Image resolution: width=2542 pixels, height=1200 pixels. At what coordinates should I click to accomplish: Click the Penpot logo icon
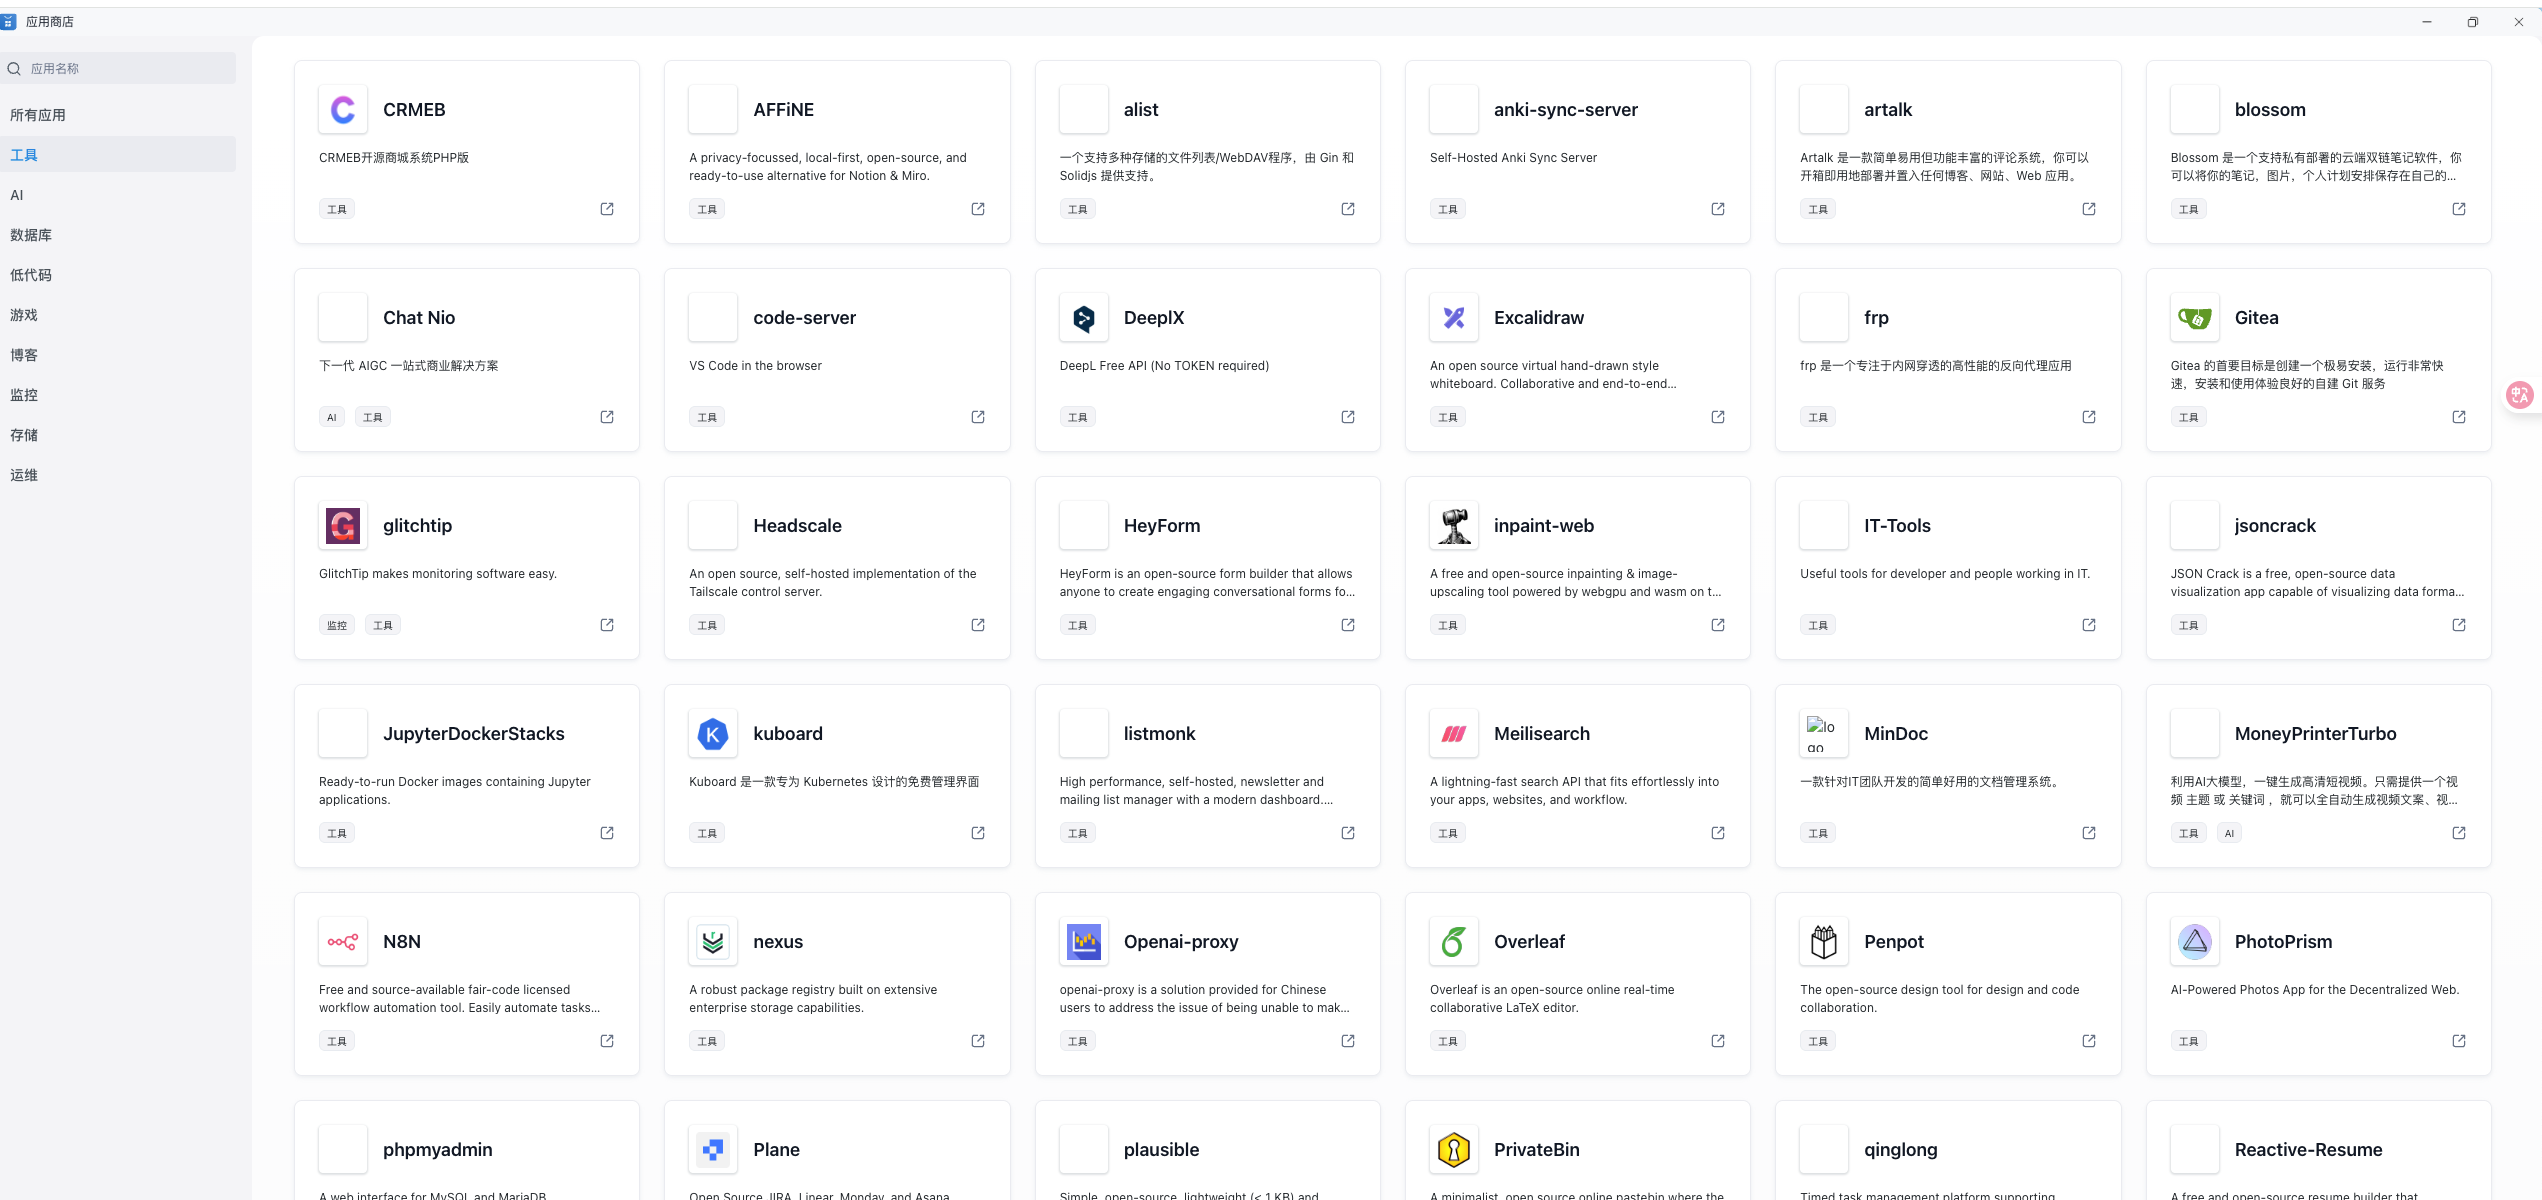click(x=1823, y=942)
